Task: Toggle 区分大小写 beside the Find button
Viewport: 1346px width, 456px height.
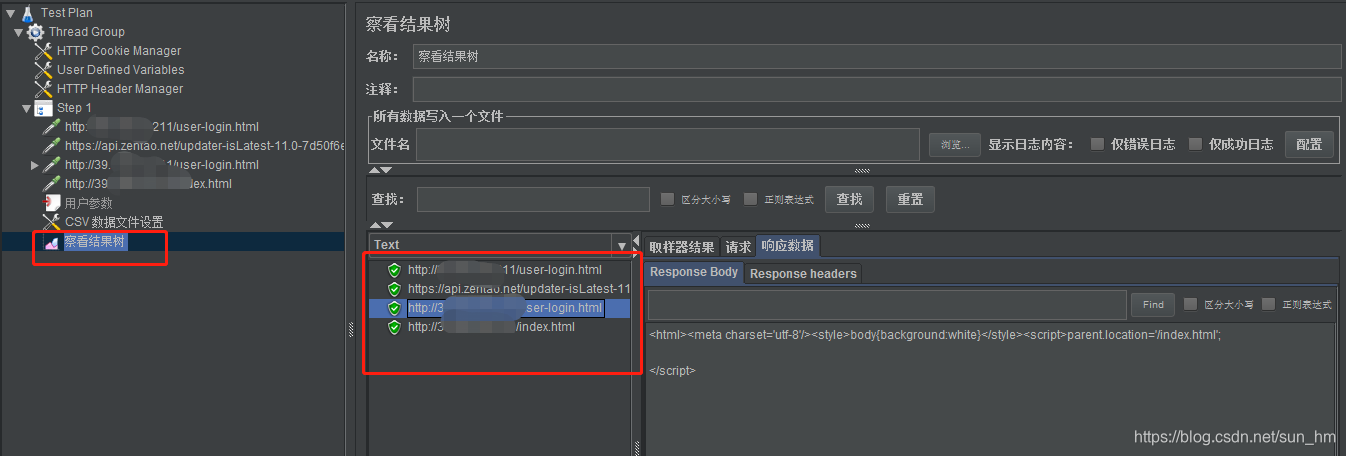Action: 1190,304
